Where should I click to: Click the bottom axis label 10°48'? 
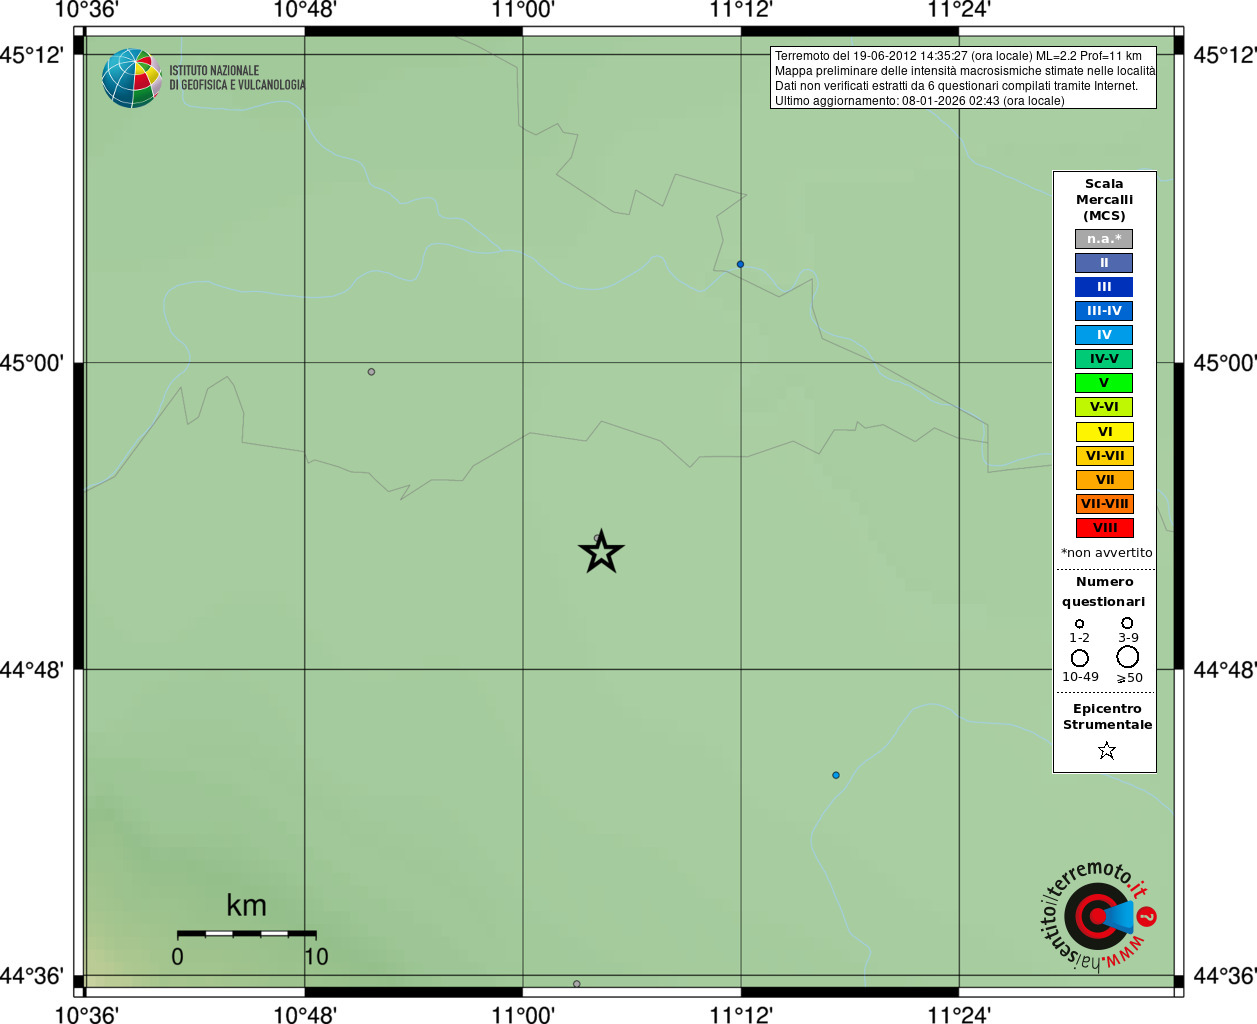(x=305, y=1014)
